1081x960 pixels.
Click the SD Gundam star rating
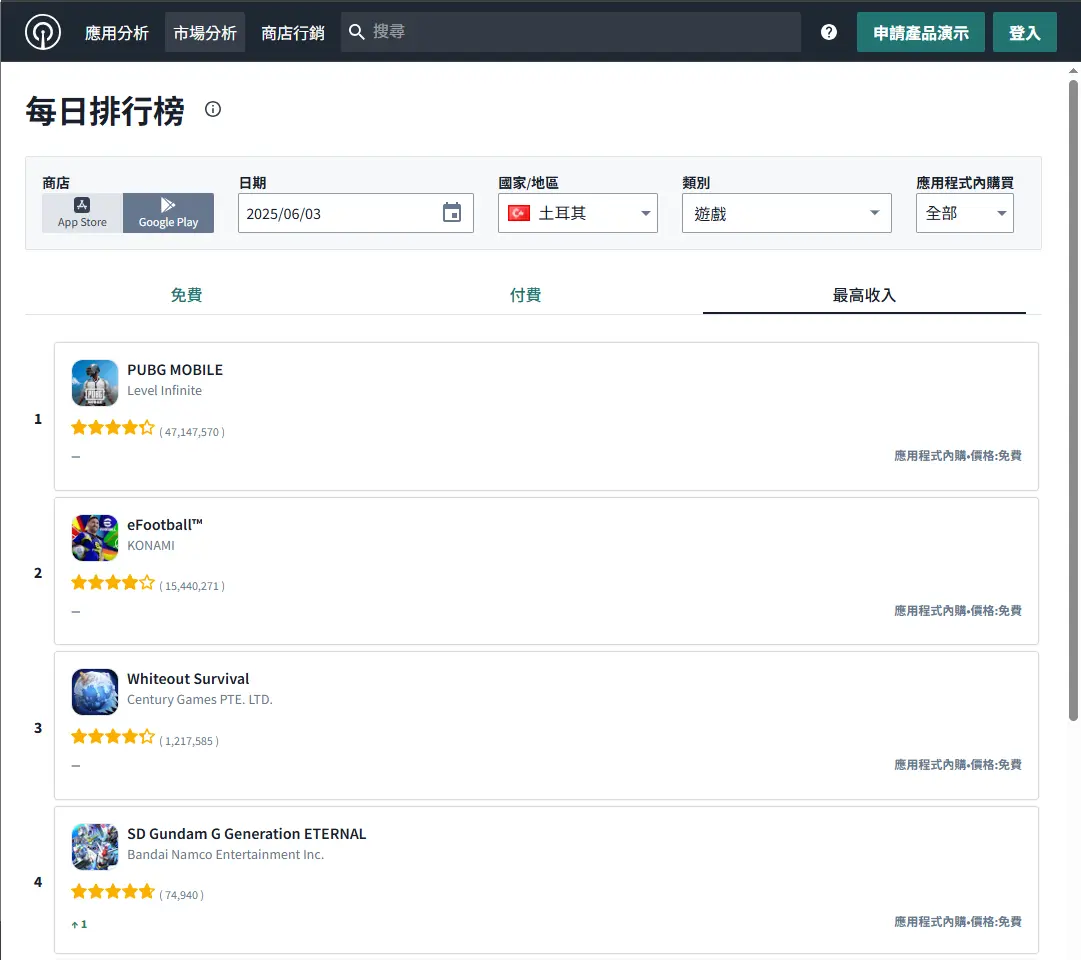click(x=113, y=892)
